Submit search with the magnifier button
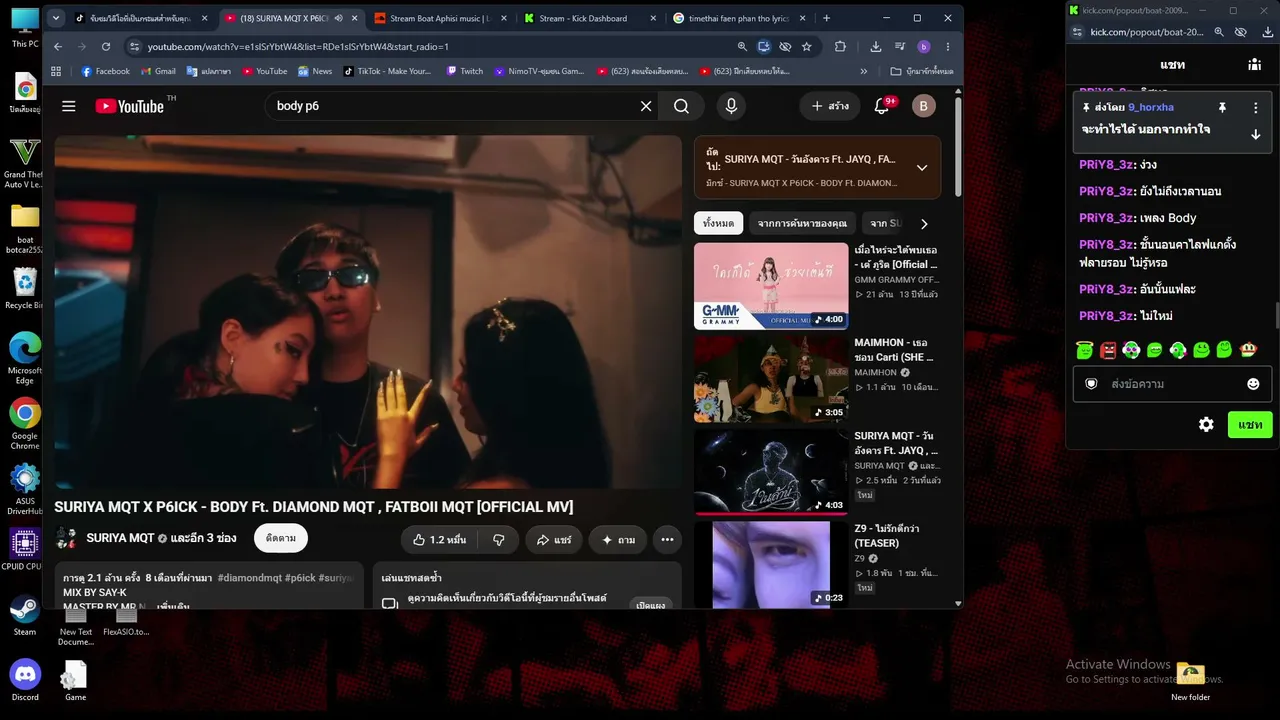1280x720 pixels. (x=681, y=106)
